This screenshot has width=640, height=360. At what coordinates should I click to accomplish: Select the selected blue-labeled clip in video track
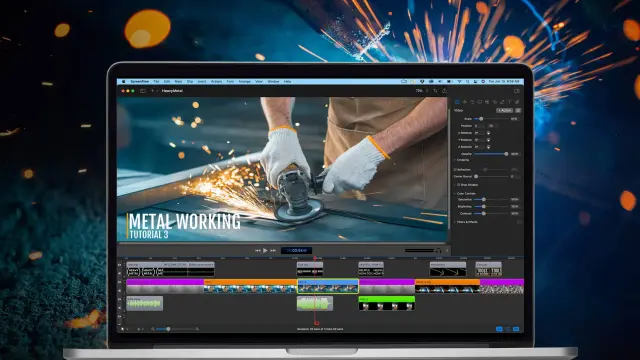click(328, 286)
